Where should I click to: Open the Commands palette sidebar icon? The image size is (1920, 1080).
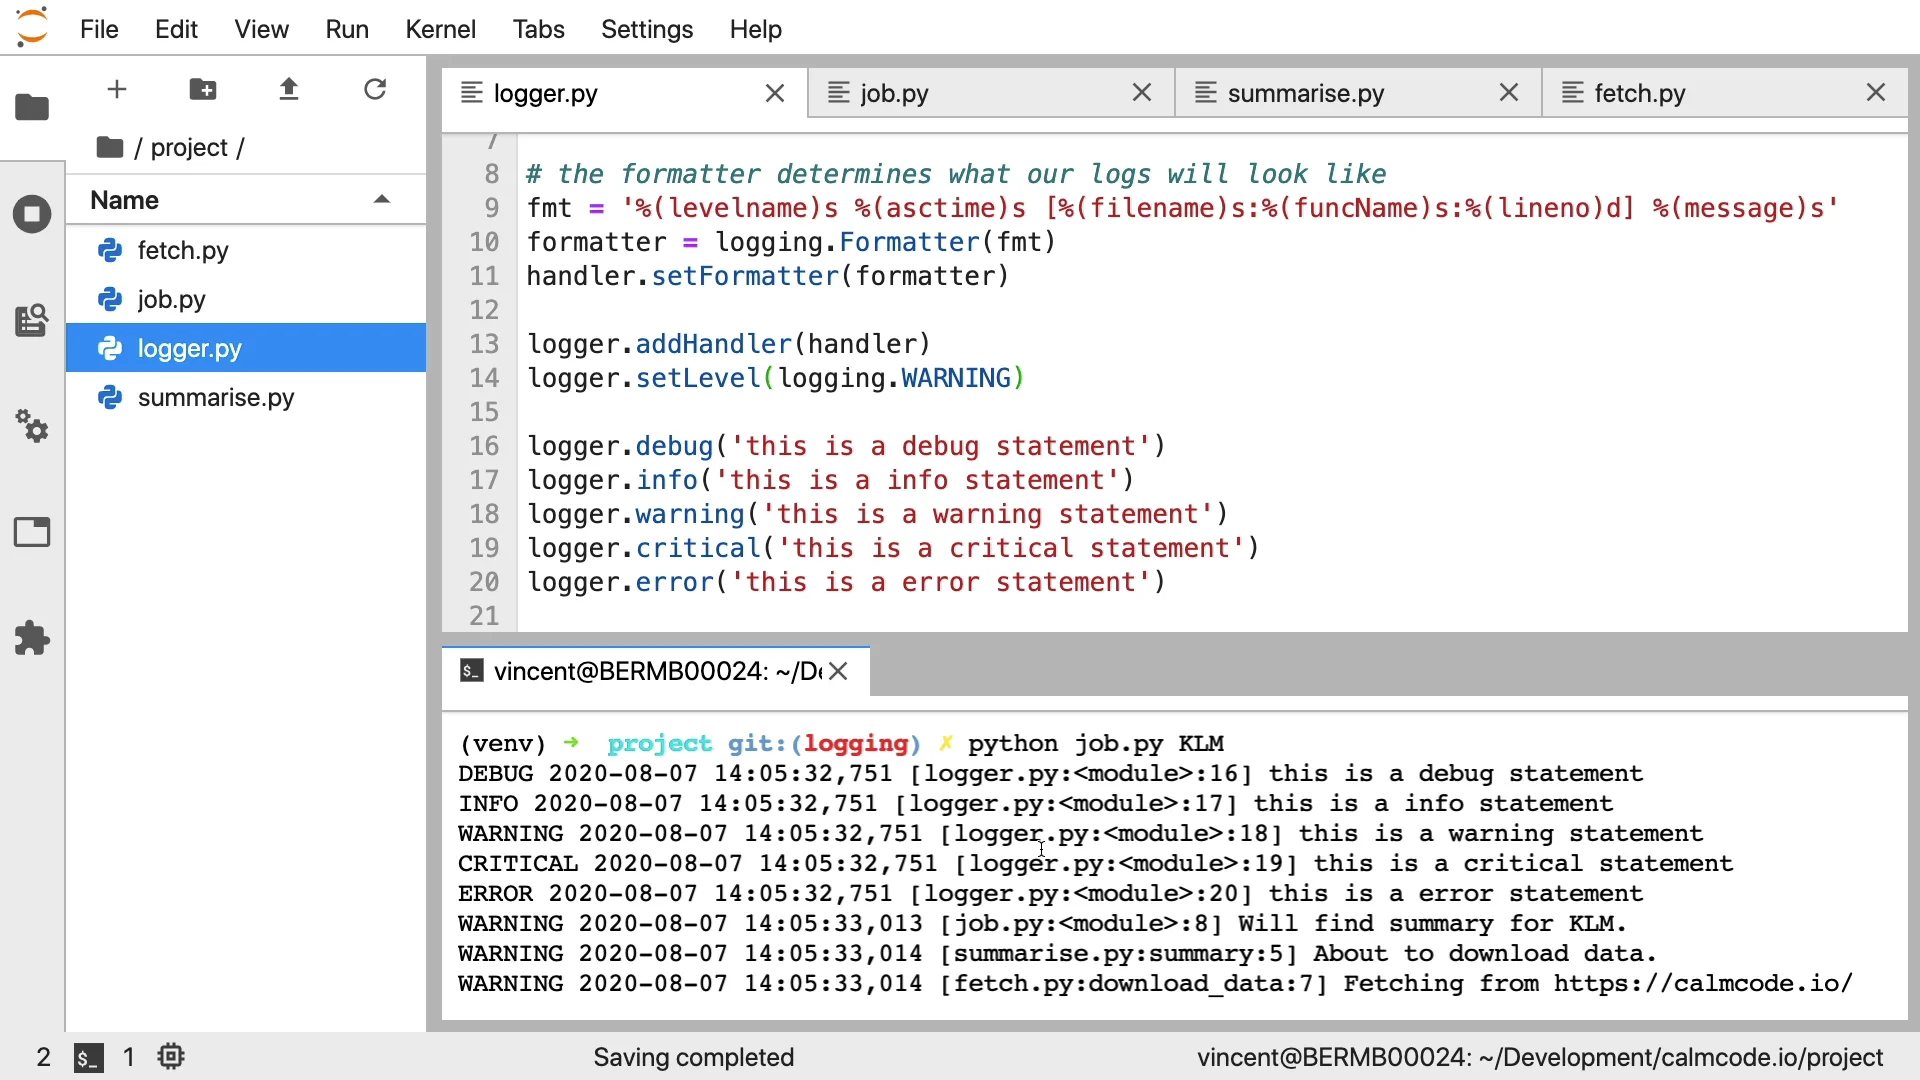[32, 320]
